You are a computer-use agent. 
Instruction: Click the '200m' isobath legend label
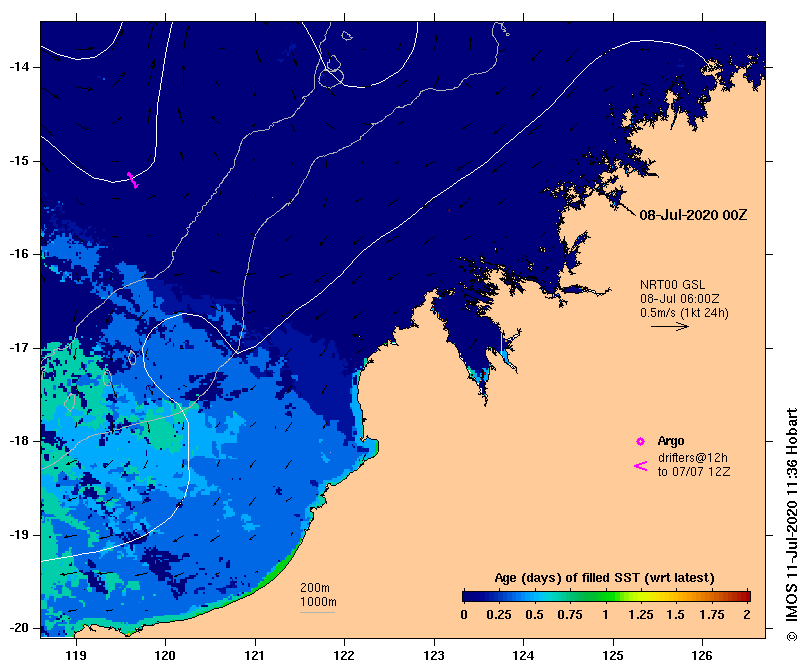315,588
